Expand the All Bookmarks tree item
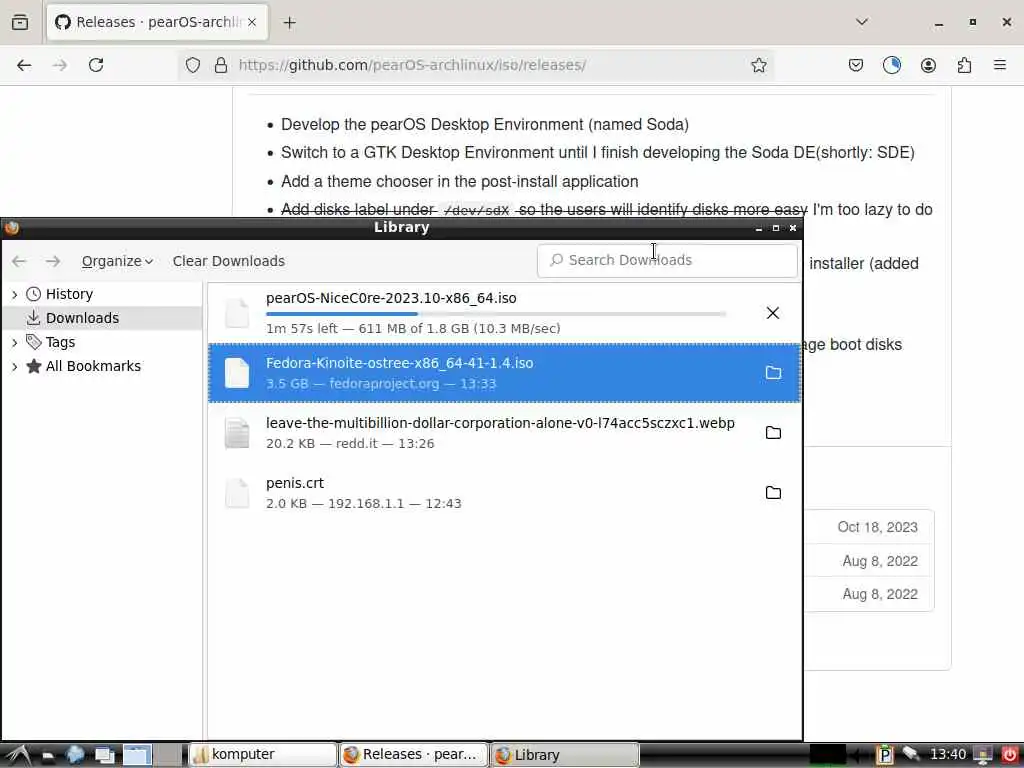 [x=14, y=366]
